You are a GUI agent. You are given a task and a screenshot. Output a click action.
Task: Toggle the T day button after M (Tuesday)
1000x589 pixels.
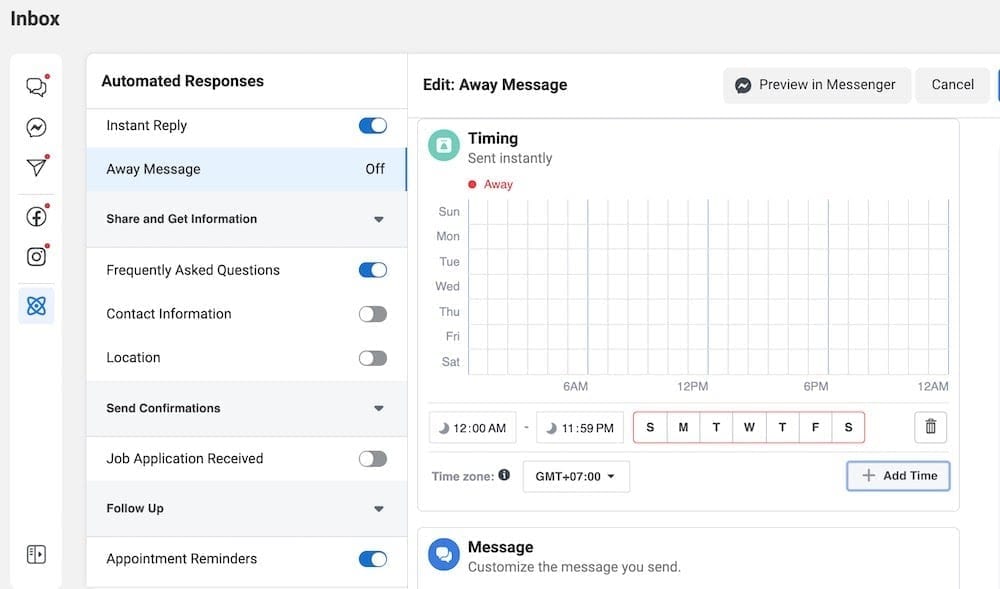(716, 427)
